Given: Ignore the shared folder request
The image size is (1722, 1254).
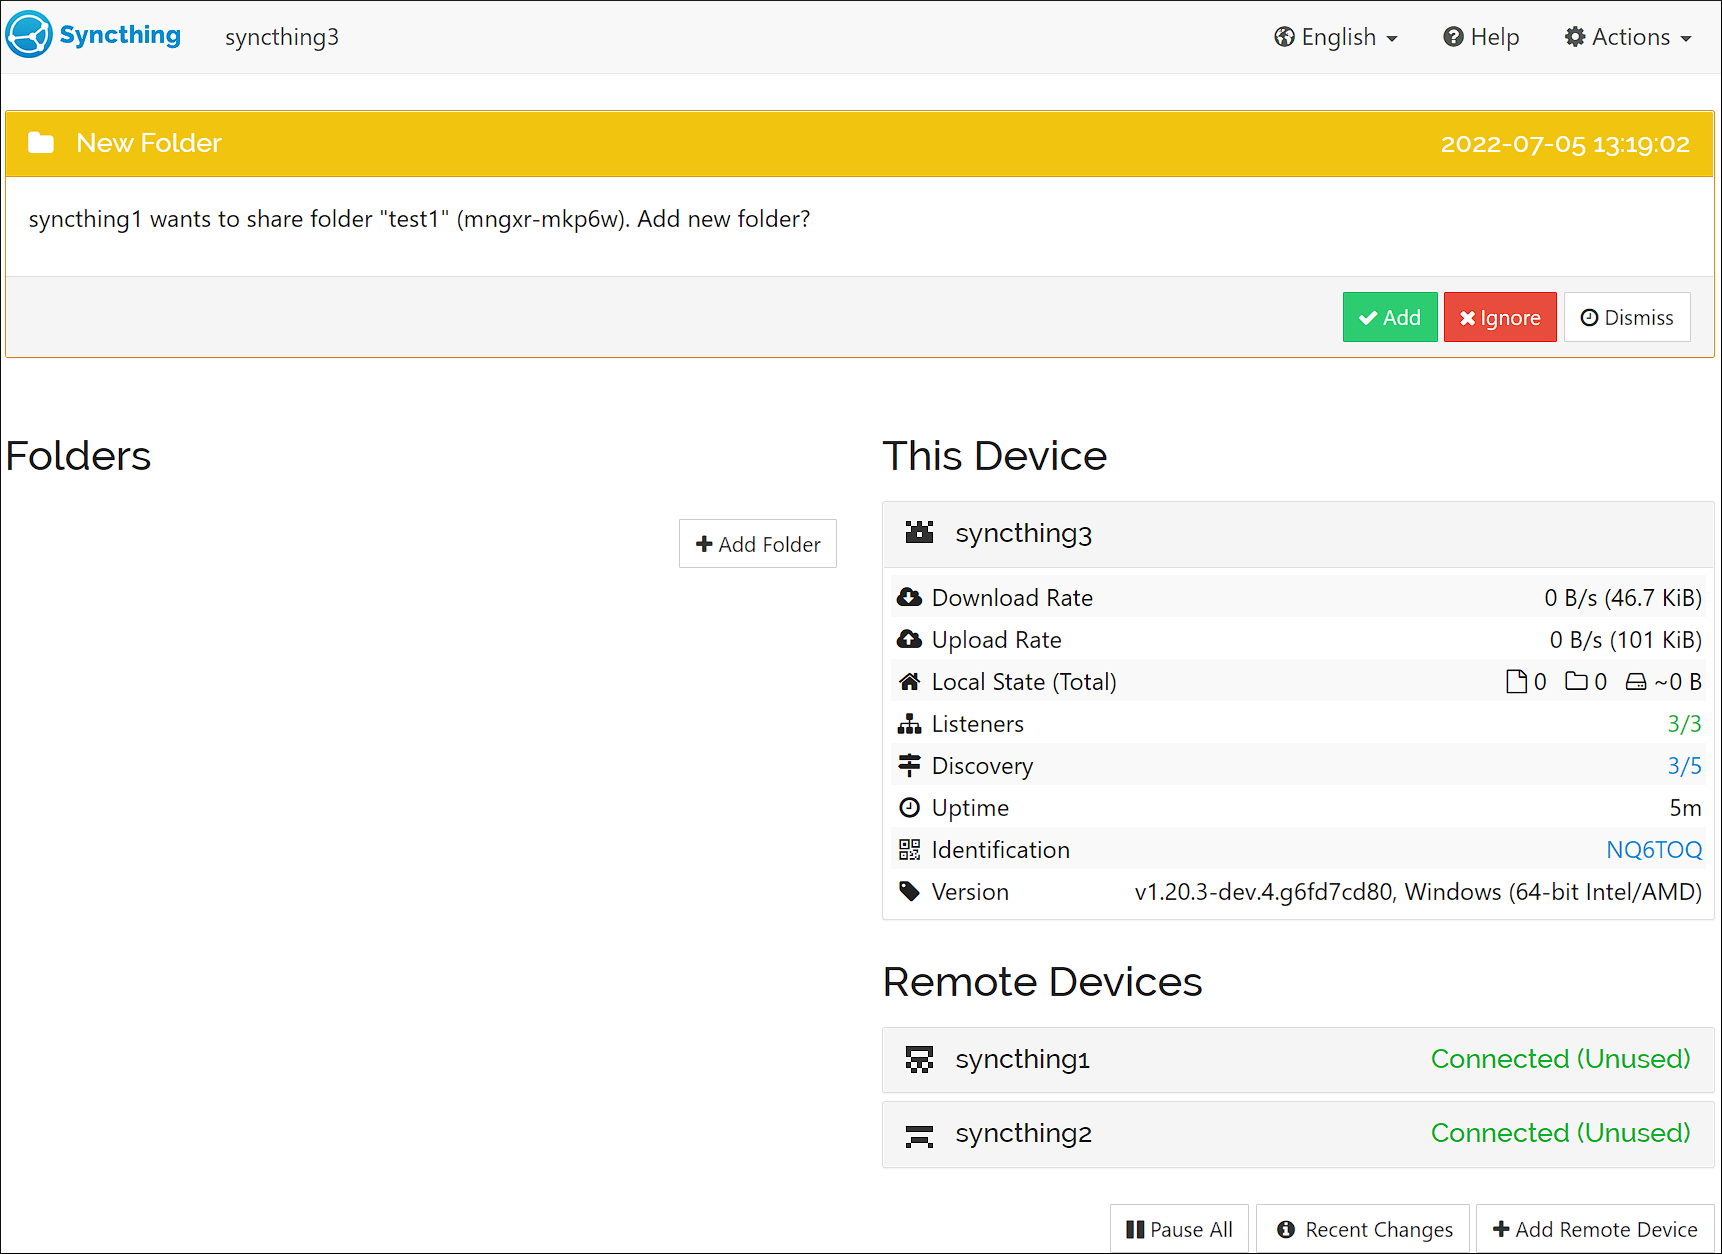Looking at the screenshot, I should coord(1500,317).
